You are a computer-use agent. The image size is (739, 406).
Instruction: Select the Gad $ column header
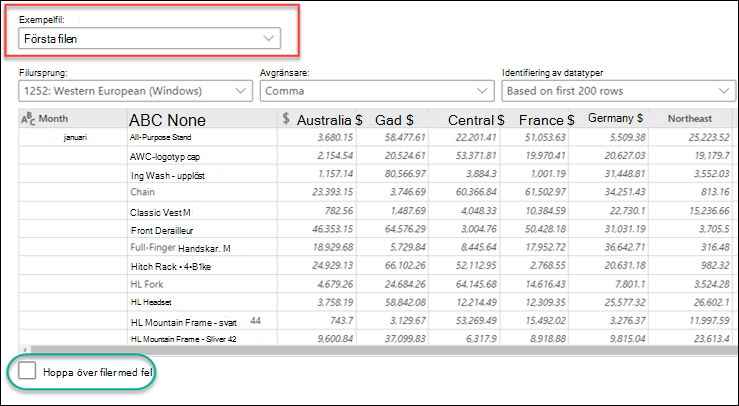point(393,119)
